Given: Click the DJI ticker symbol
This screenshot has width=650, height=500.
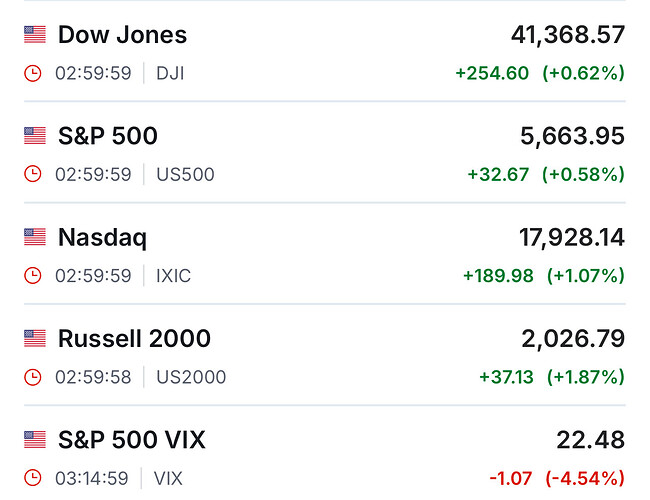Looking at the screenshot, I should (170, 73).
